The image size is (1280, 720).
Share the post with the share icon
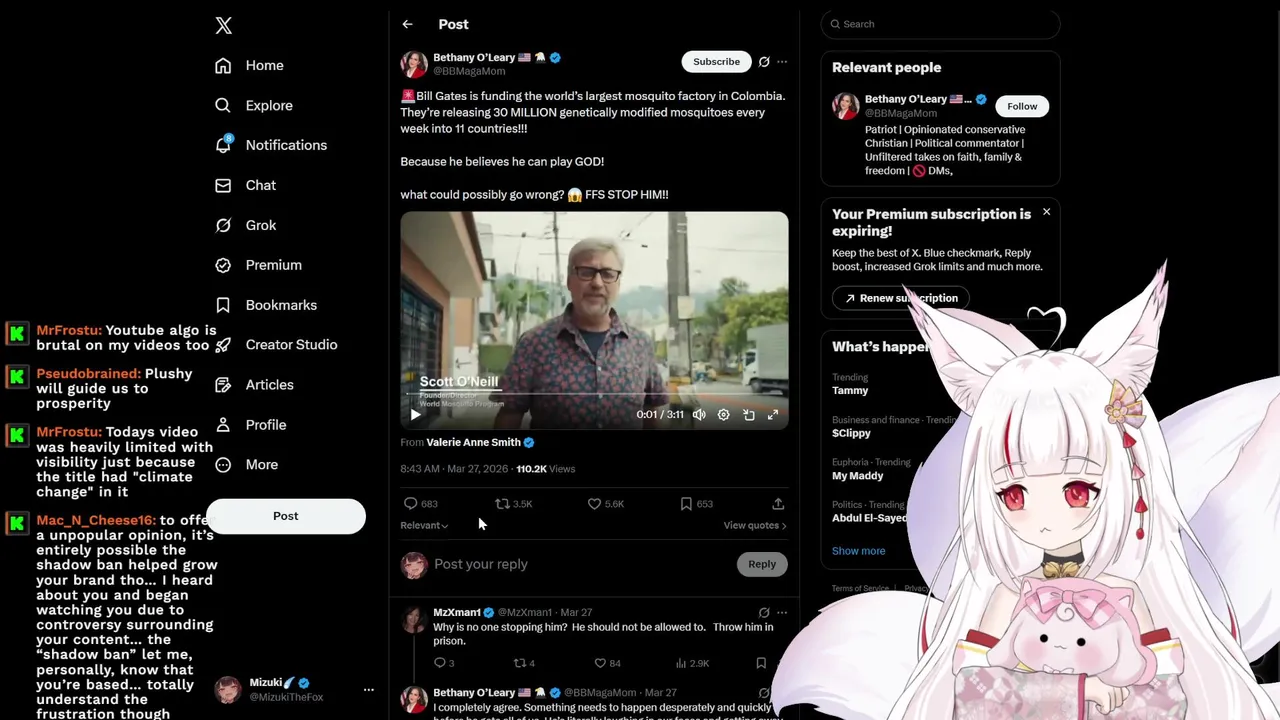coord(778,504)
